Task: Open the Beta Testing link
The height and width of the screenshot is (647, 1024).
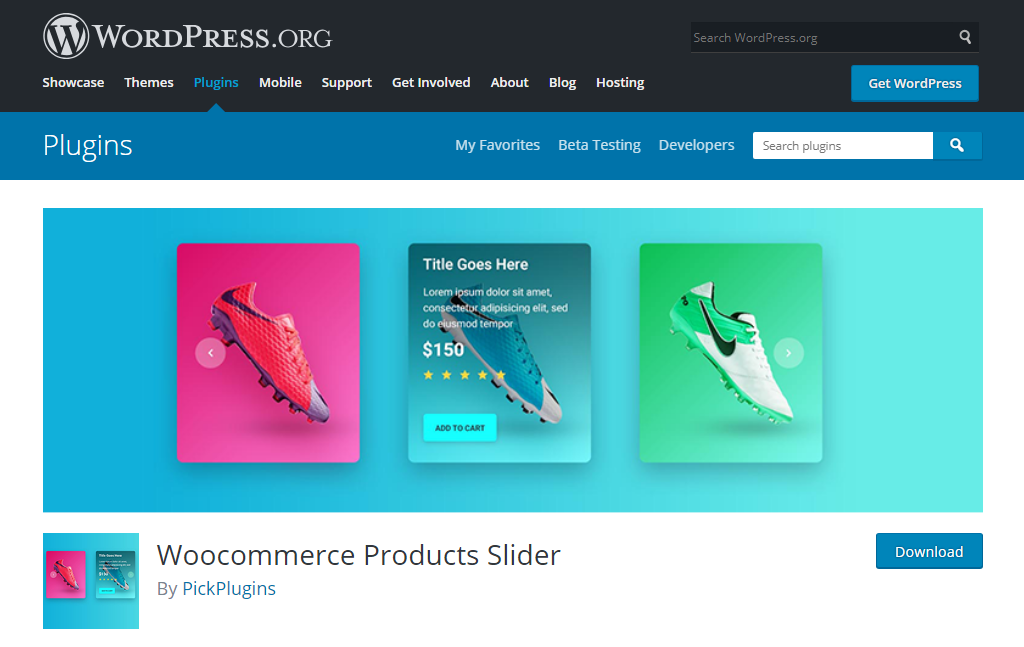Action: (599, 146)
